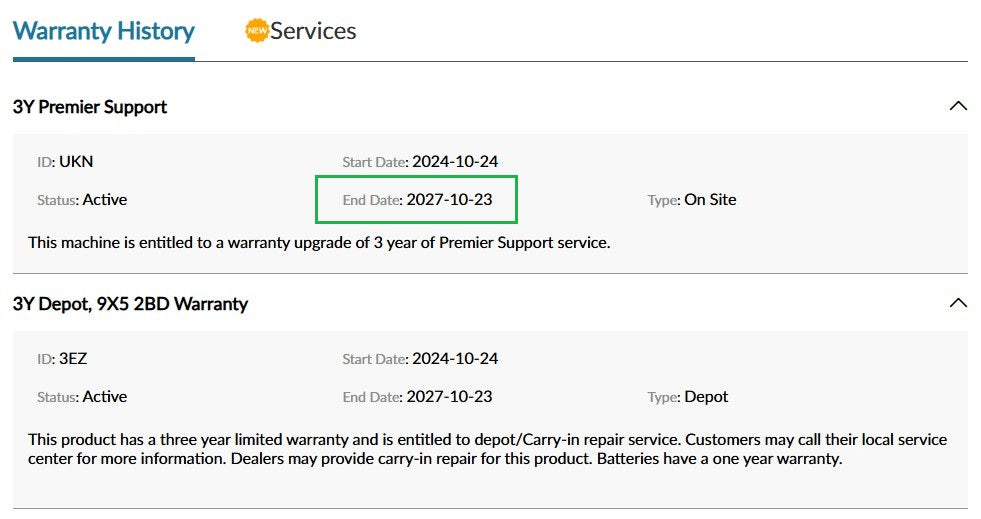Image resolution: width=981 pixels, height=519 pixels.
Task: Collapse the 3Y Depot warranty chevron
Action: (958, 303)
